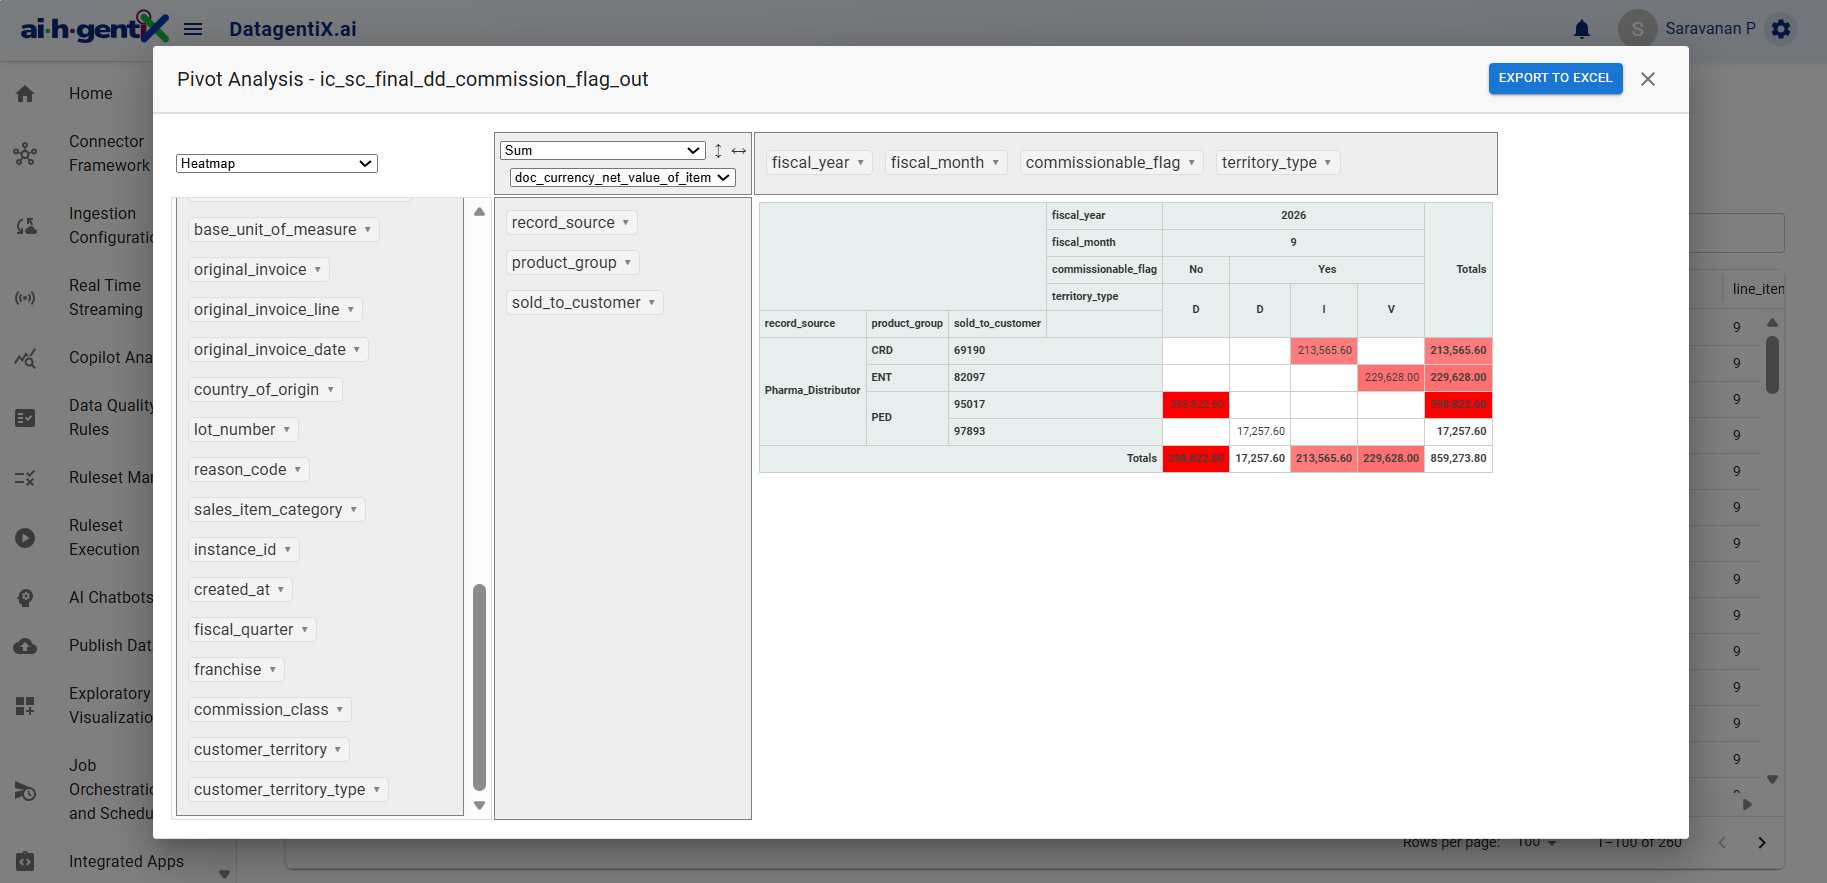Image resolution: width=1827 pixels, height=883 pixels.
Task: Click the Home sidebar icon
Action: click(25, 94)
